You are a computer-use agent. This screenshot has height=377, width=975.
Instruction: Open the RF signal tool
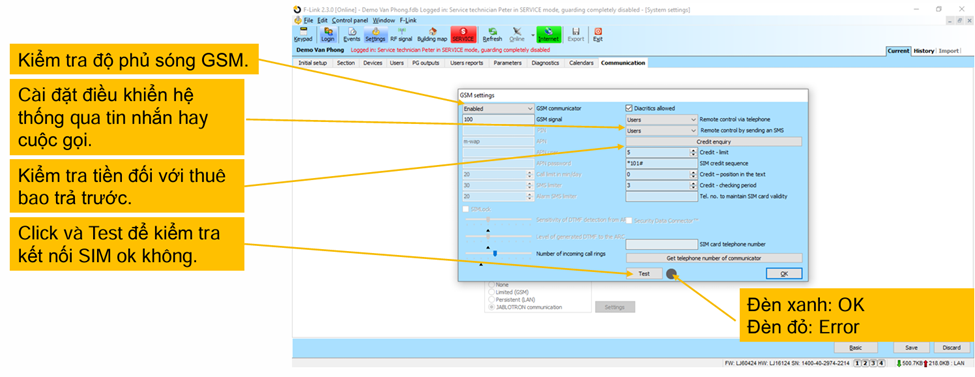click(x=401, y=34)
